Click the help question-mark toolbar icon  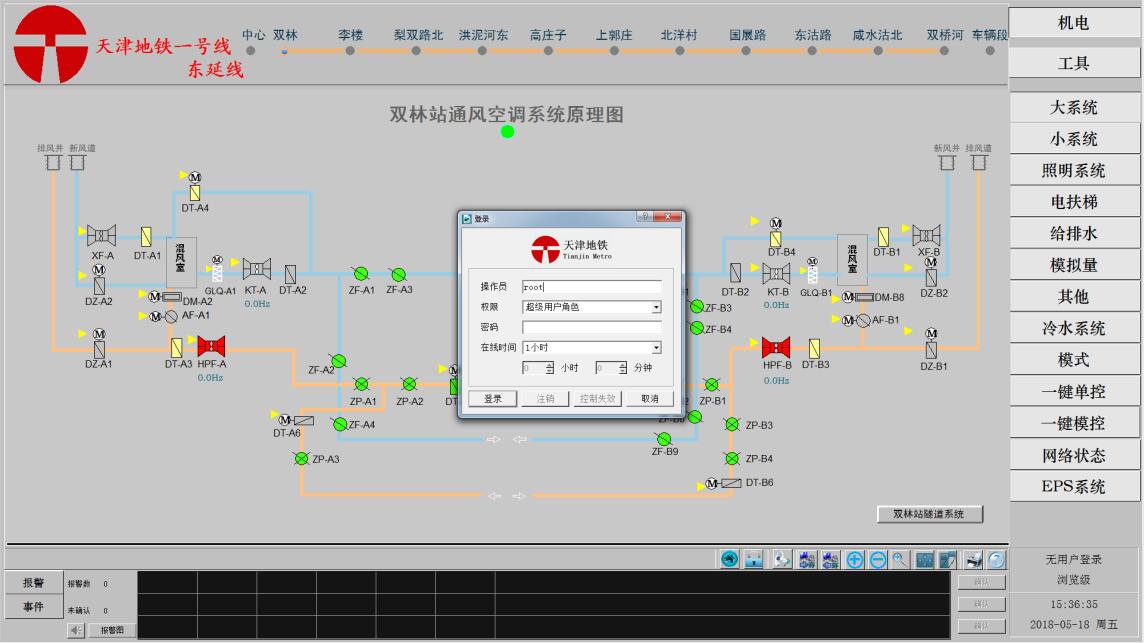tap(997, 560)
